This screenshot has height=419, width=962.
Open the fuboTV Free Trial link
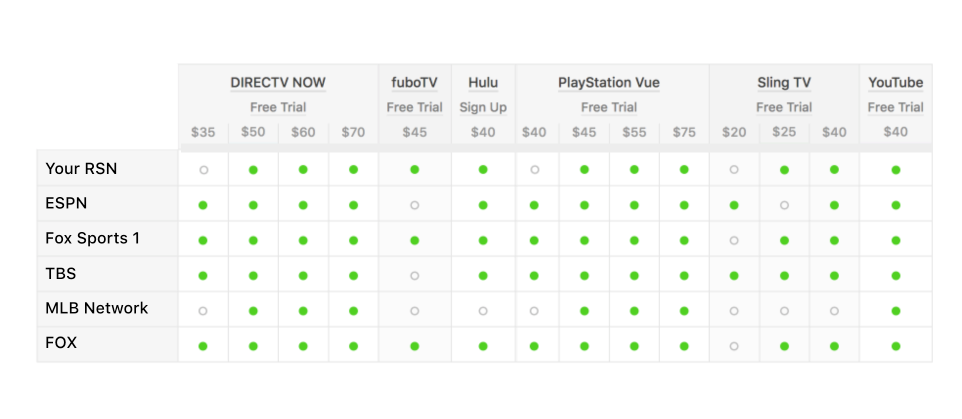tap(414, 107)
